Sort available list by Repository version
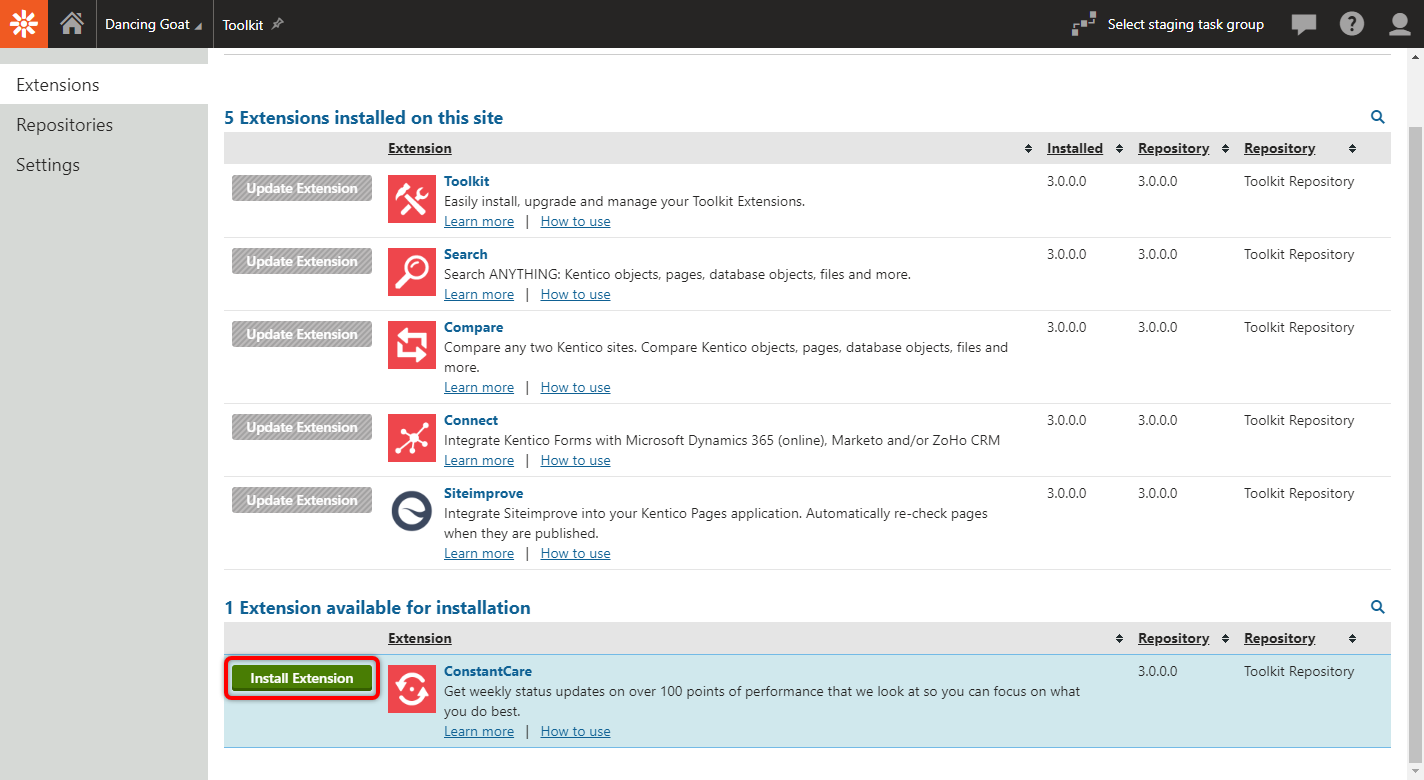 click(x=1225, y=638)
